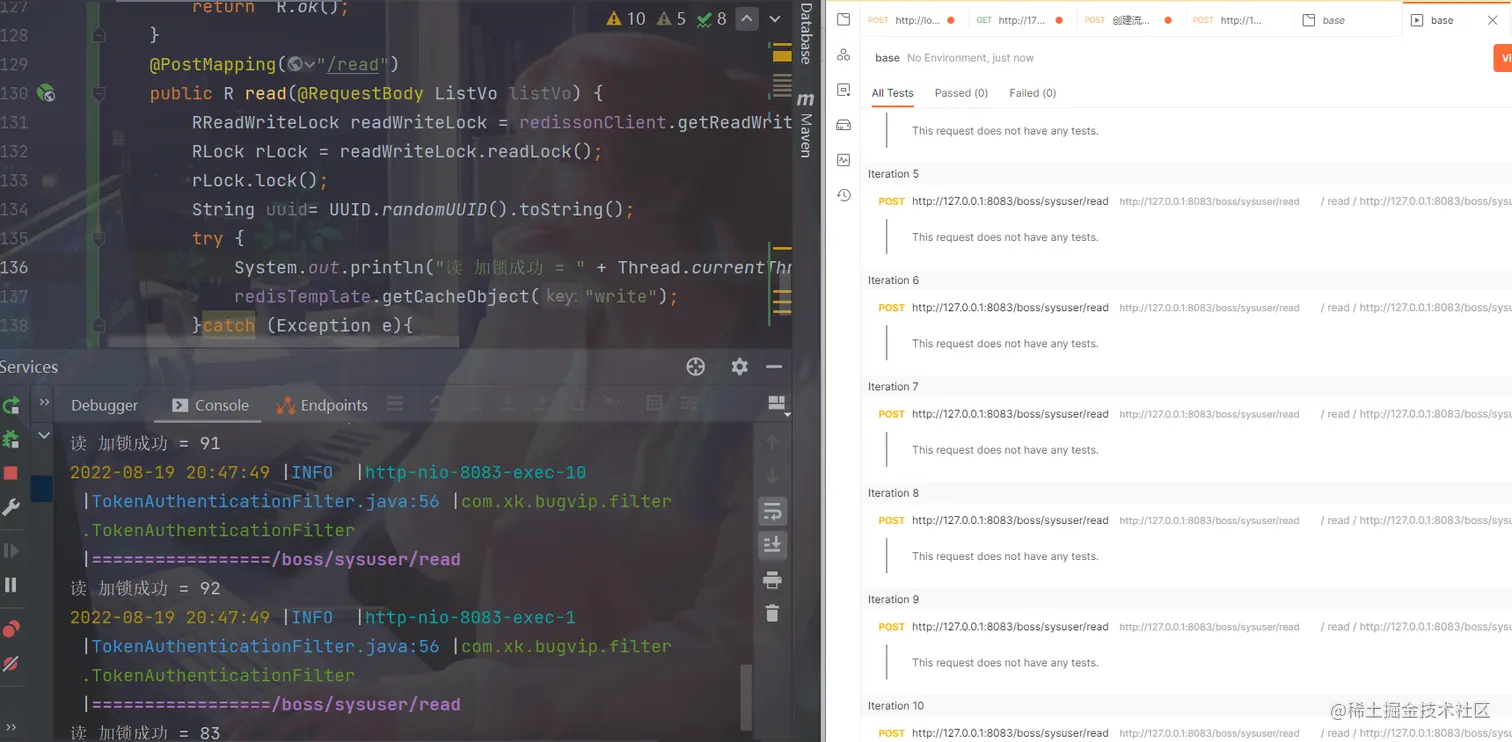Open the layout settings dropdown in Services

pos(777,405)
